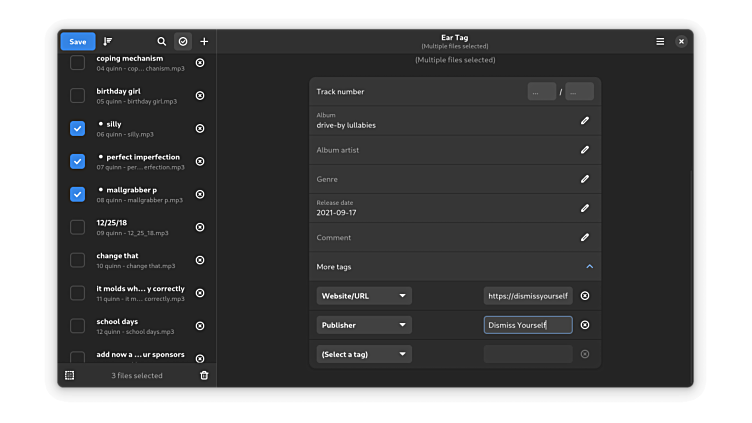This screenshot has width=752, height=423.
Task: Open the Publisher tag dropdown
Action: pos(364,325)
